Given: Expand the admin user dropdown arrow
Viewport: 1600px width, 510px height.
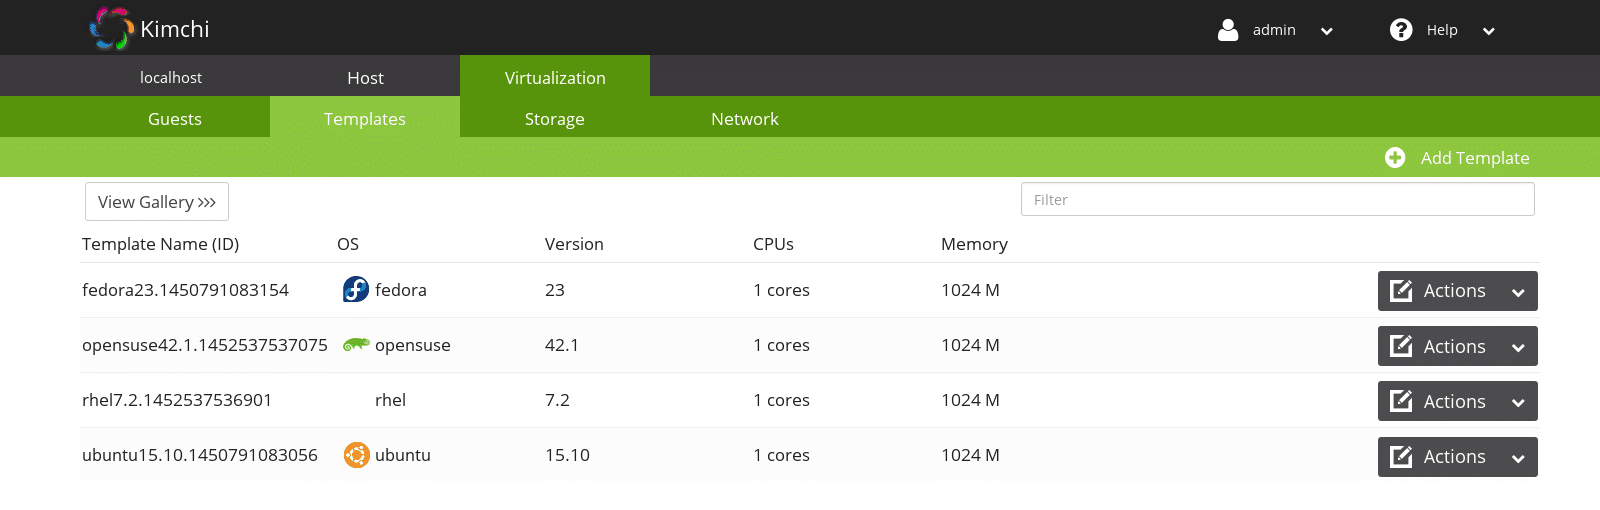Looking at the screenshot, I should (1327, 31).
